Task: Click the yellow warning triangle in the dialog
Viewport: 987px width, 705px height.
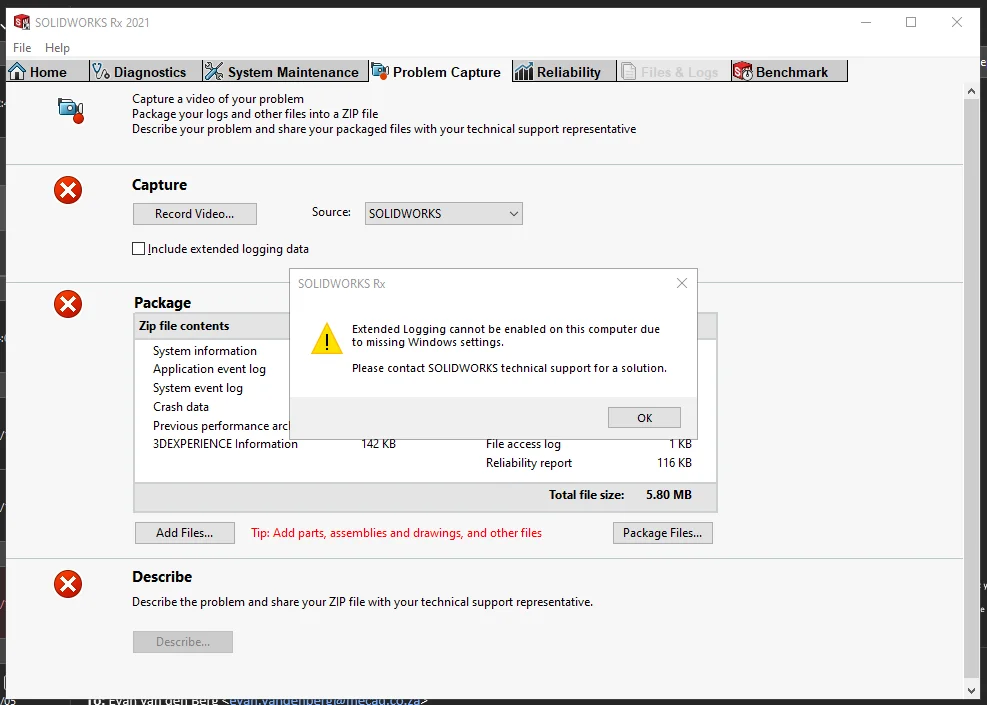Action: pyautogui.click(x=327, y=339)
